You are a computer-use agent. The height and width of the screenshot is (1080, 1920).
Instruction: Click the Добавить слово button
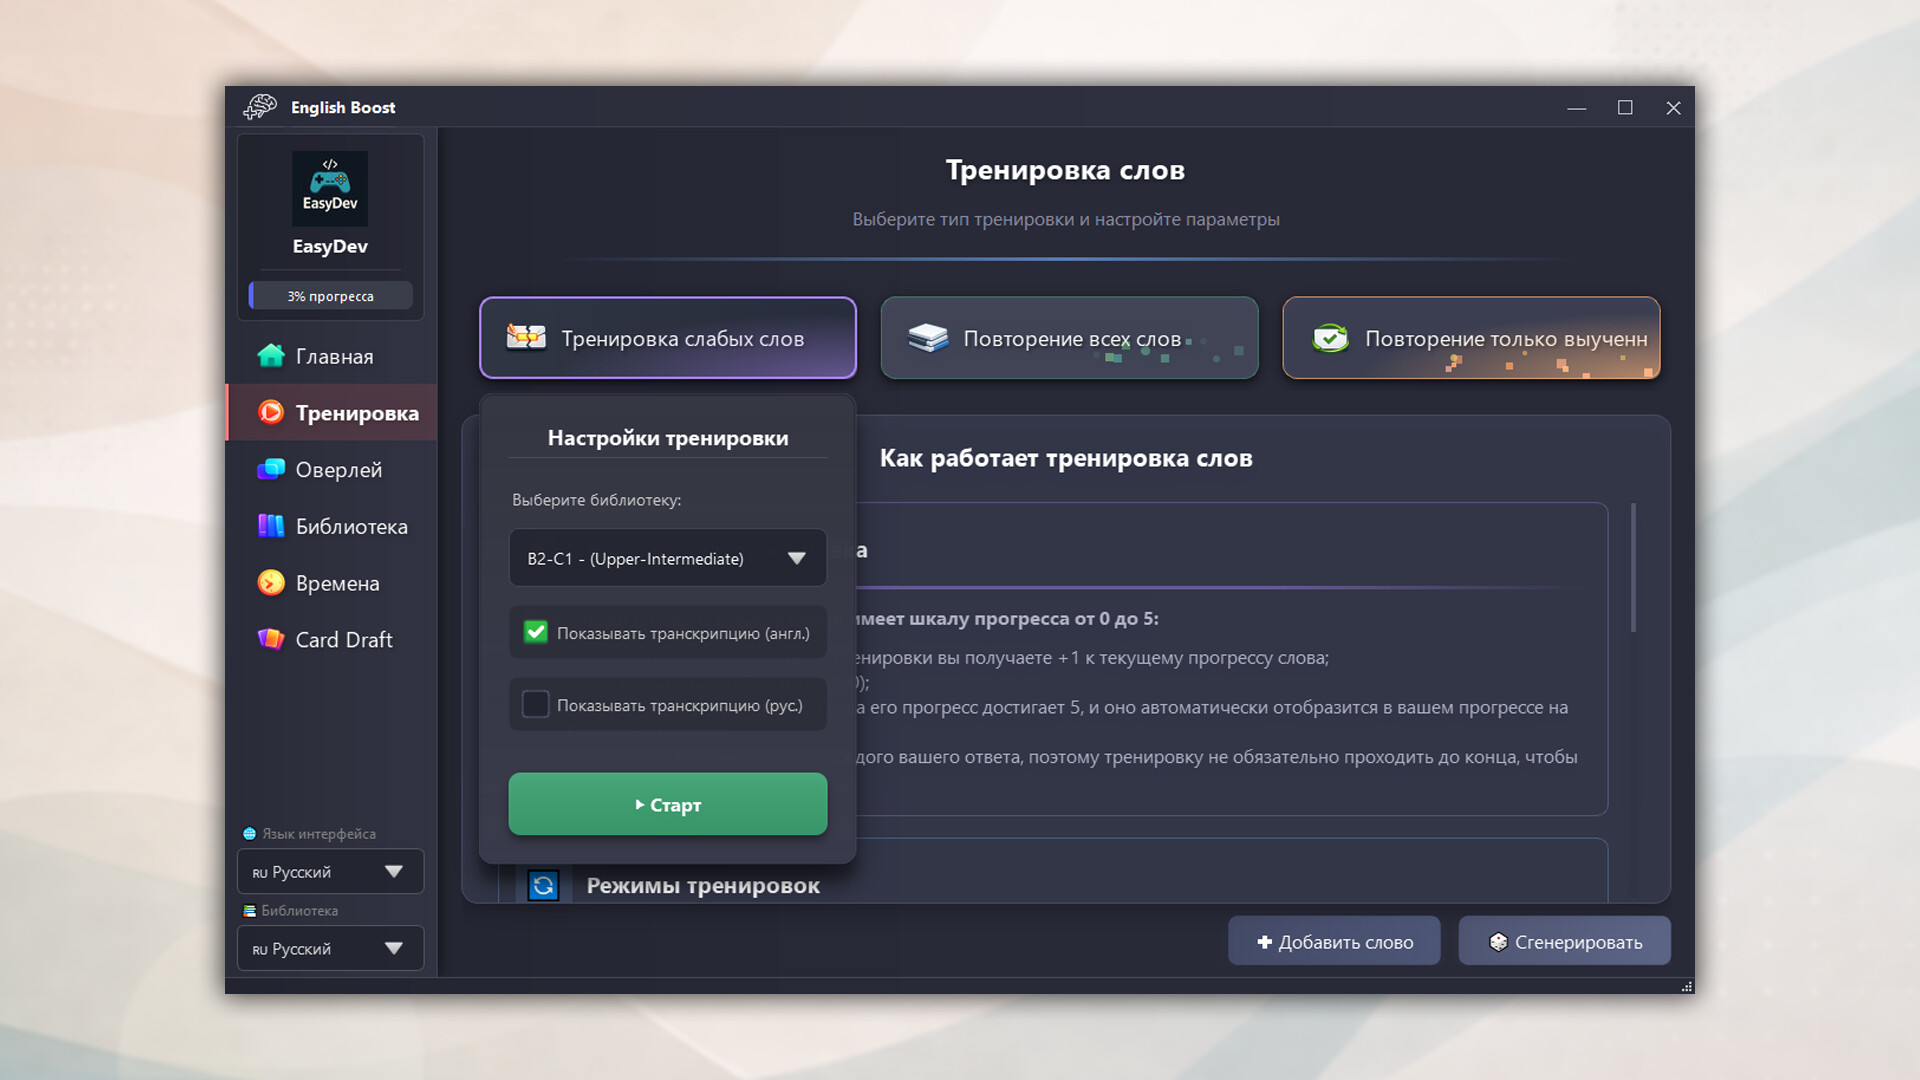point(1334,941)
